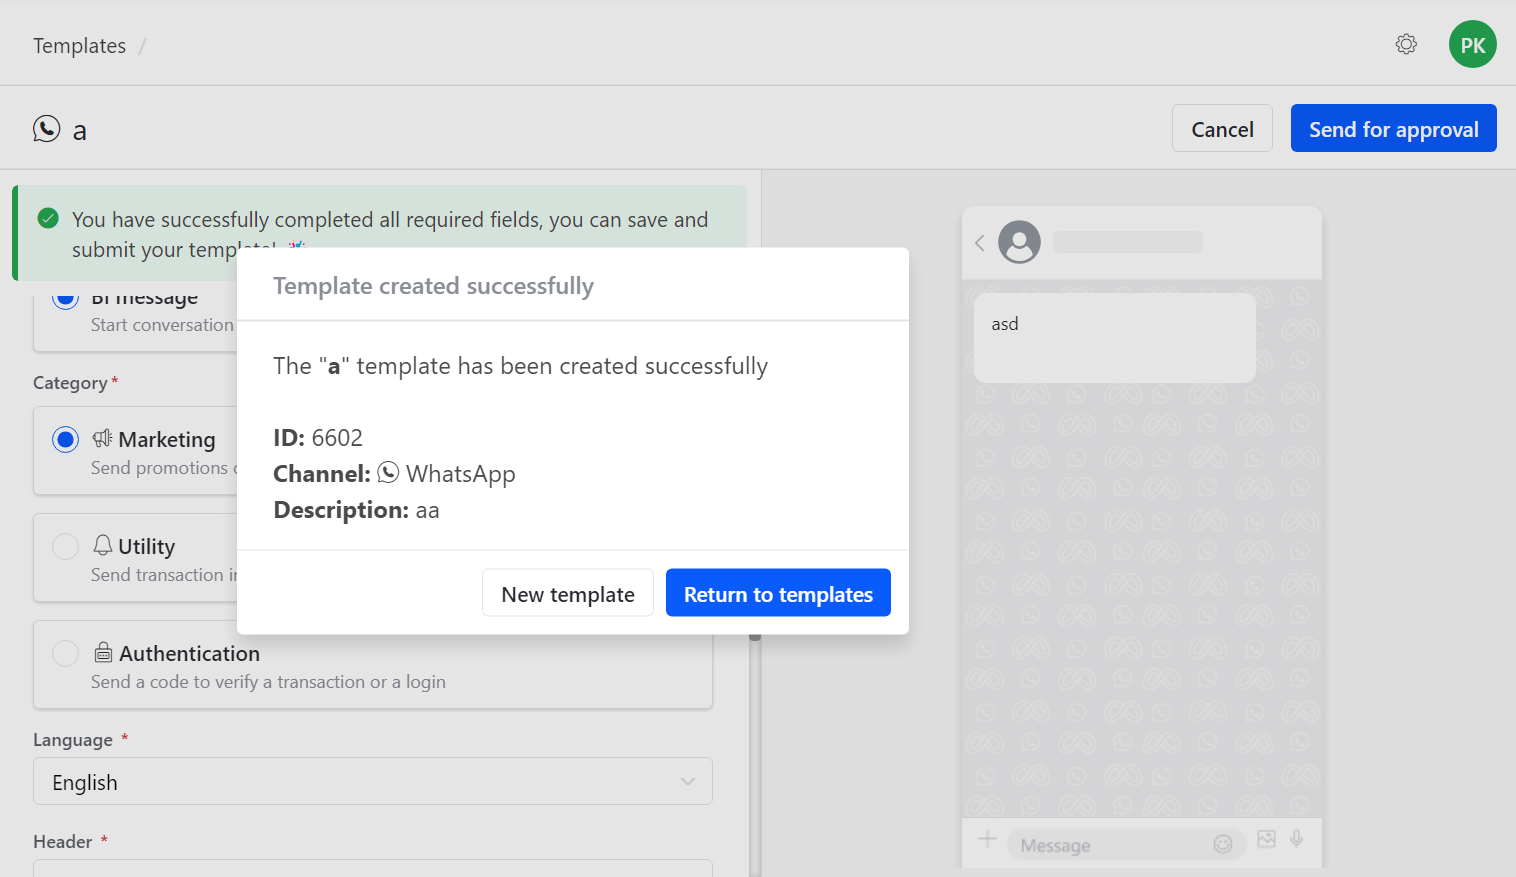Click the asd message bubble in preview
The width and height of the screenshot is (1516, 877).
[1114, 338]
